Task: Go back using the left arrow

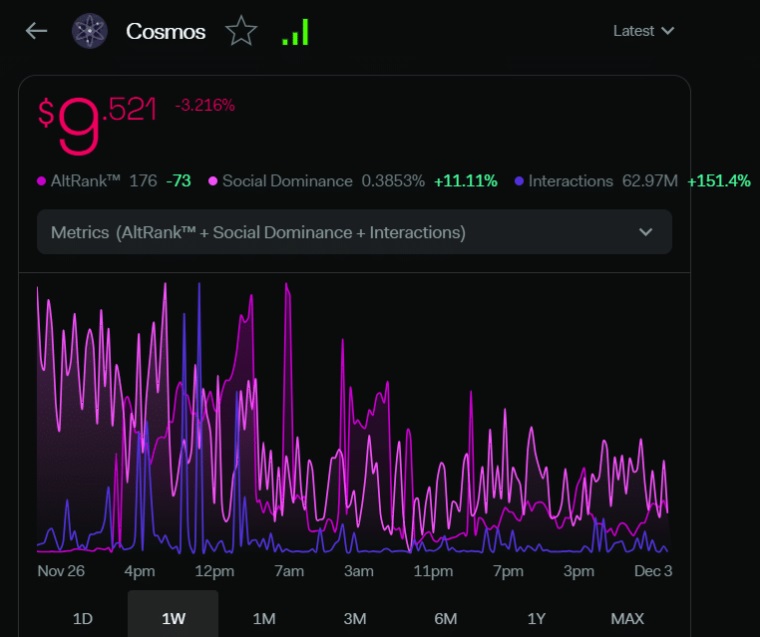Action: [36, 31]
